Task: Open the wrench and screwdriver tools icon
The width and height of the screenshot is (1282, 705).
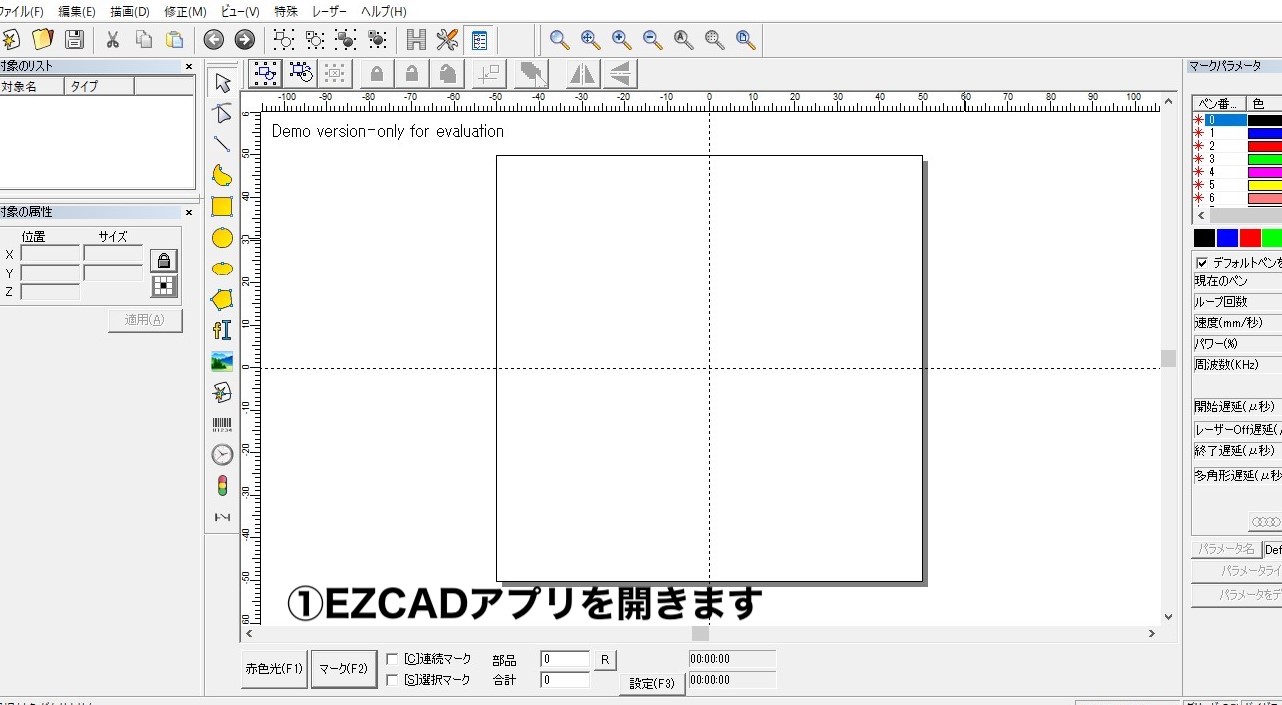Action: point(448,40)
